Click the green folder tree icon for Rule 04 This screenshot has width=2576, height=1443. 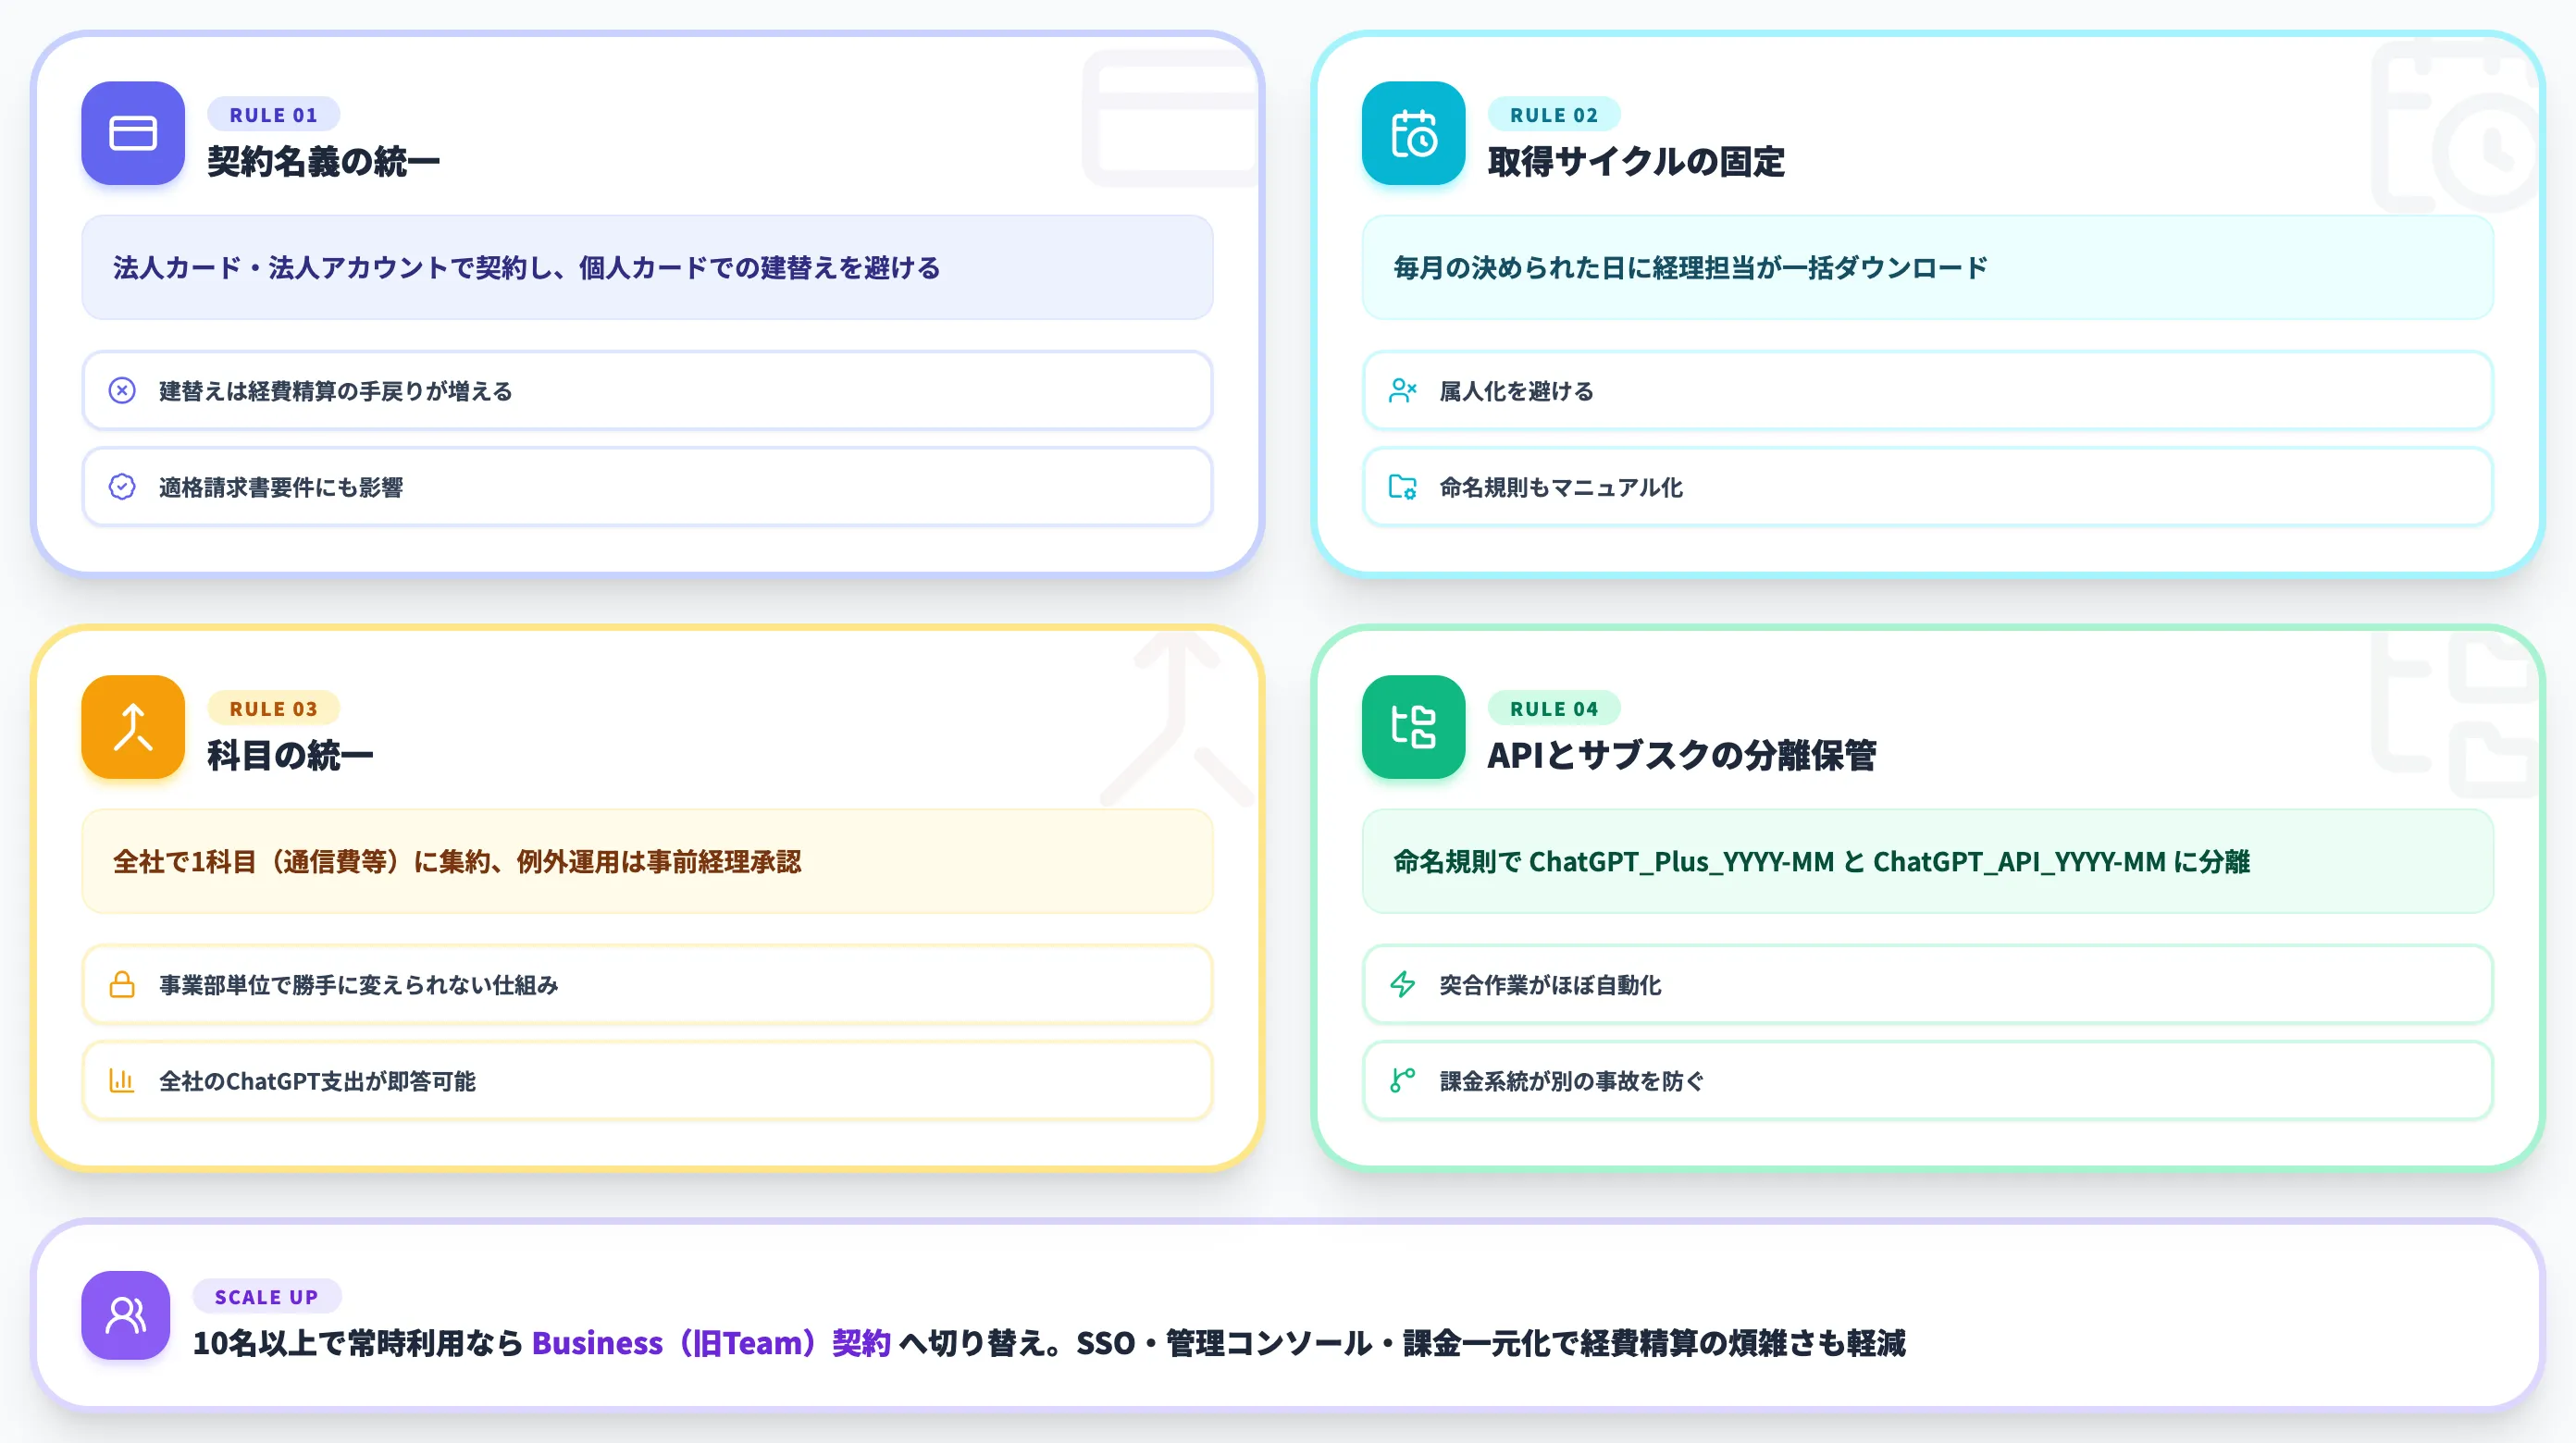1413,727
